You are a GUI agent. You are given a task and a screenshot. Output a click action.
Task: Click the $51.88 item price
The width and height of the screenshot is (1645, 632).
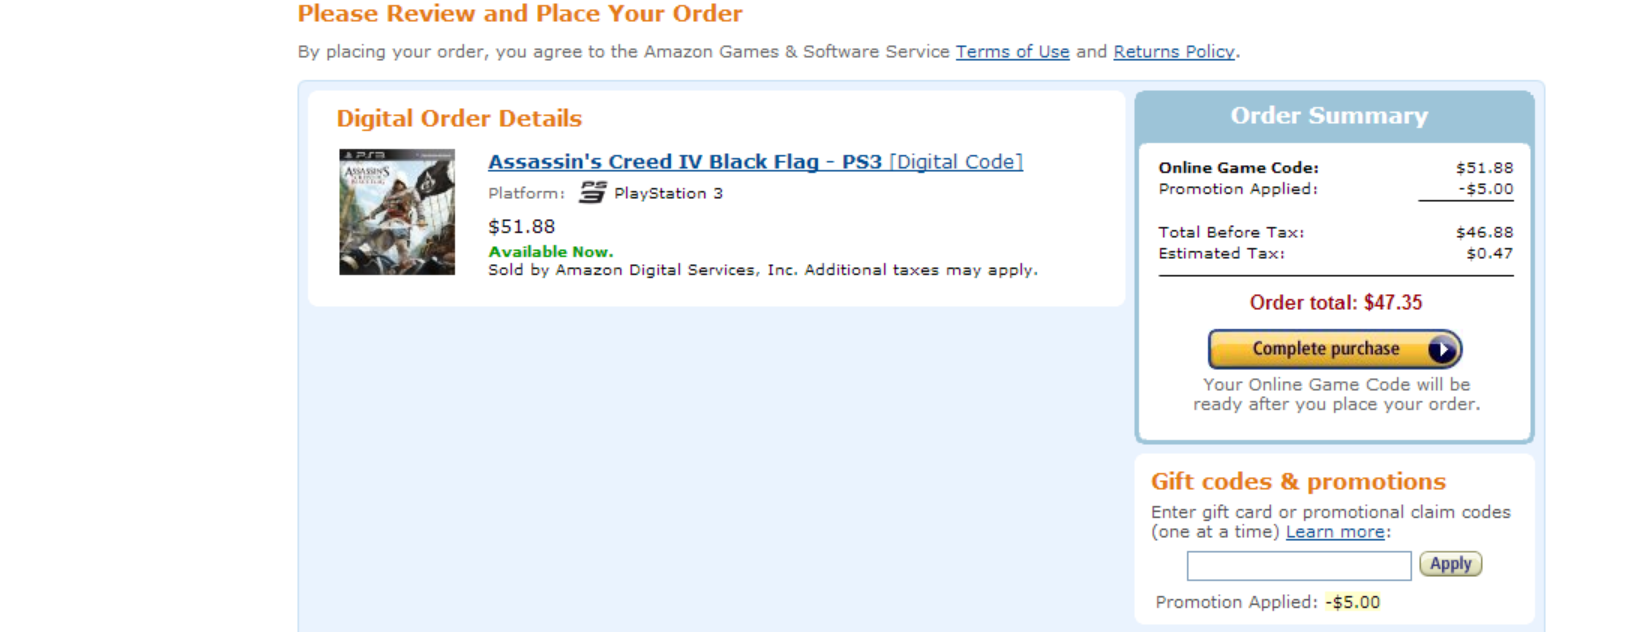(x=521, y=227)
